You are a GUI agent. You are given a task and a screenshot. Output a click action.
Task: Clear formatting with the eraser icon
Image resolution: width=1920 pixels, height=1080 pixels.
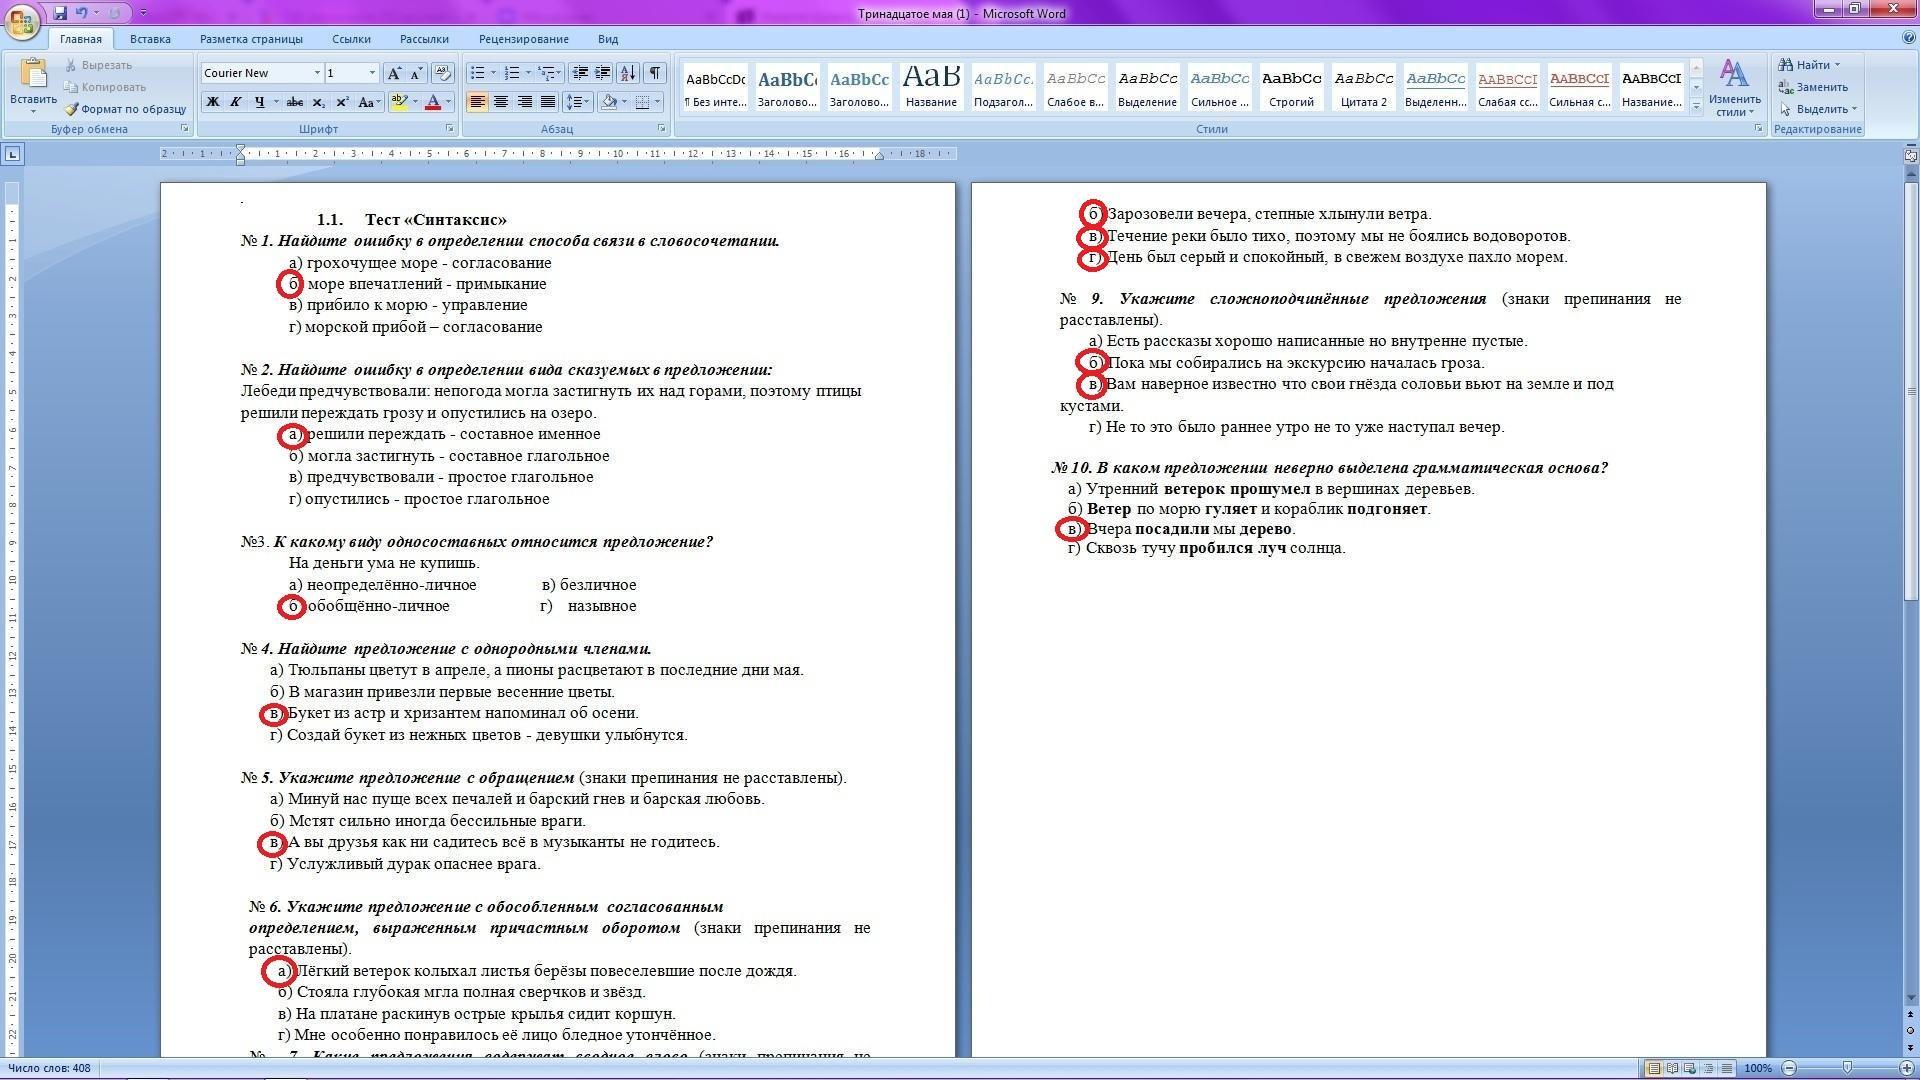pos(443,73)
